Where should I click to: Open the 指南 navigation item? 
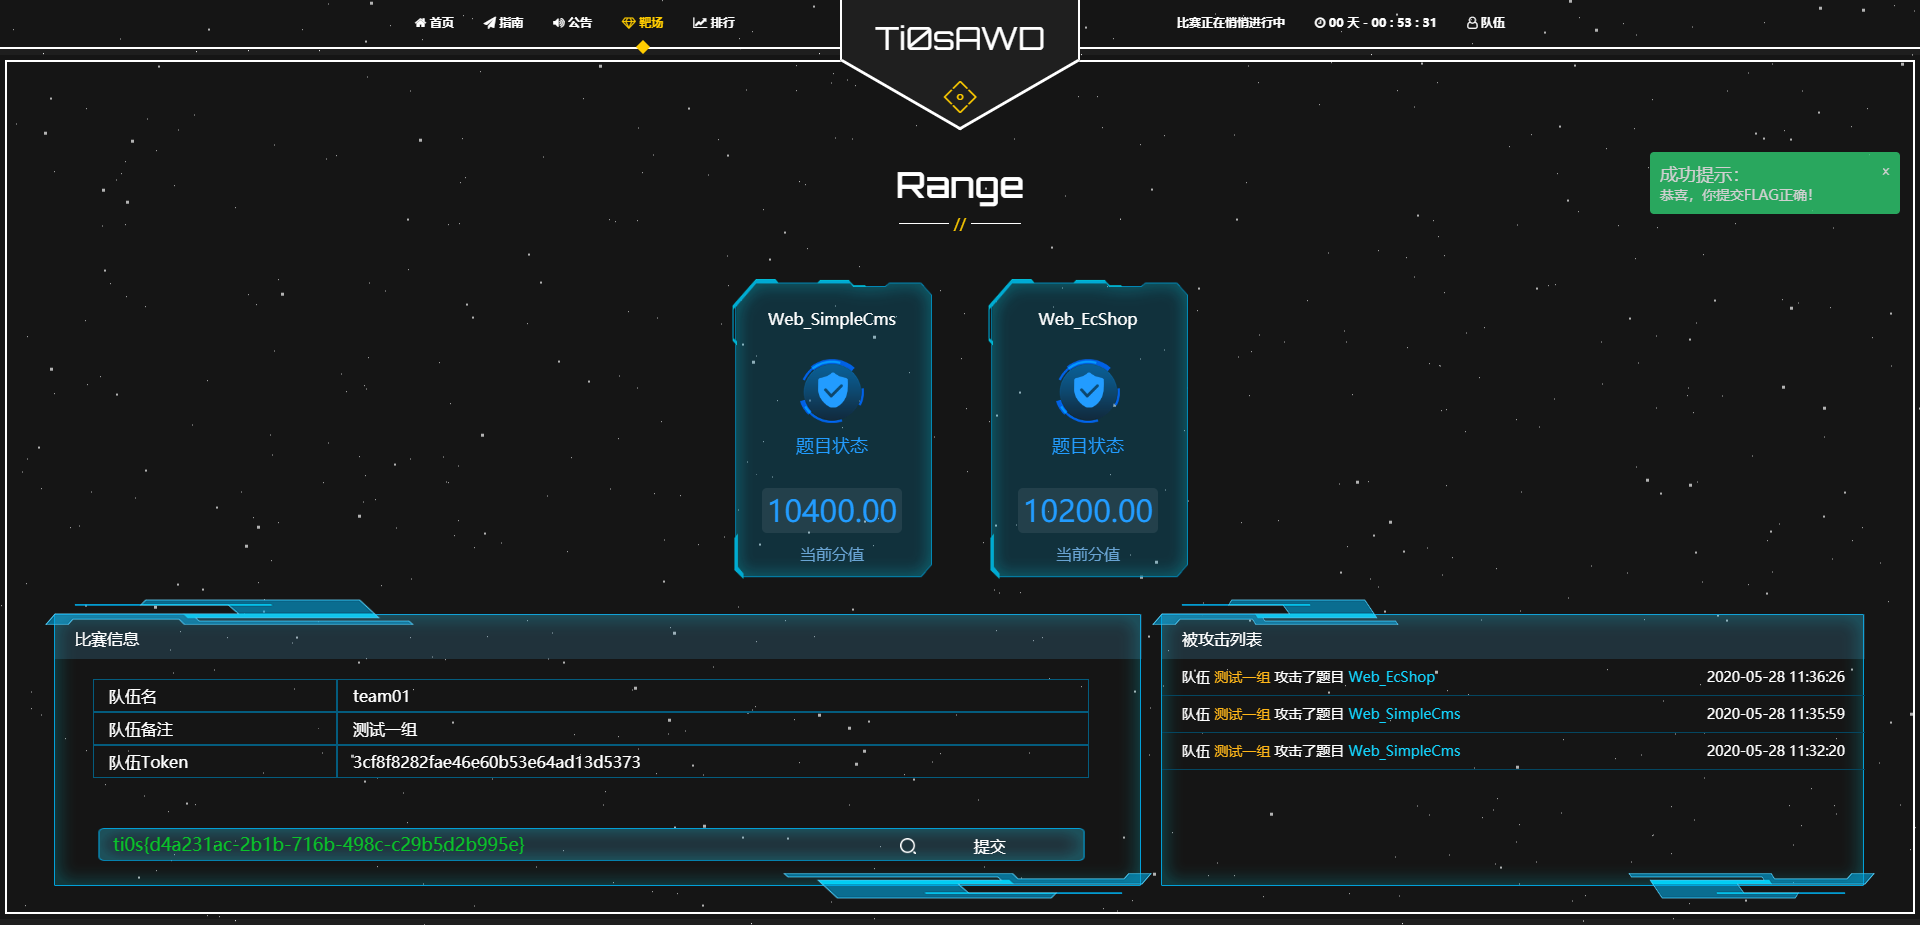point(504,22)
